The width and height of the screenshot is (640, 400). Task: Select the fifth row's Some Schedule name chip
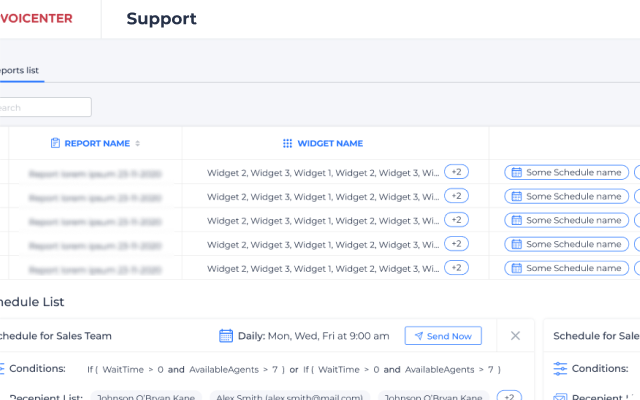click(x=567, y=268)
